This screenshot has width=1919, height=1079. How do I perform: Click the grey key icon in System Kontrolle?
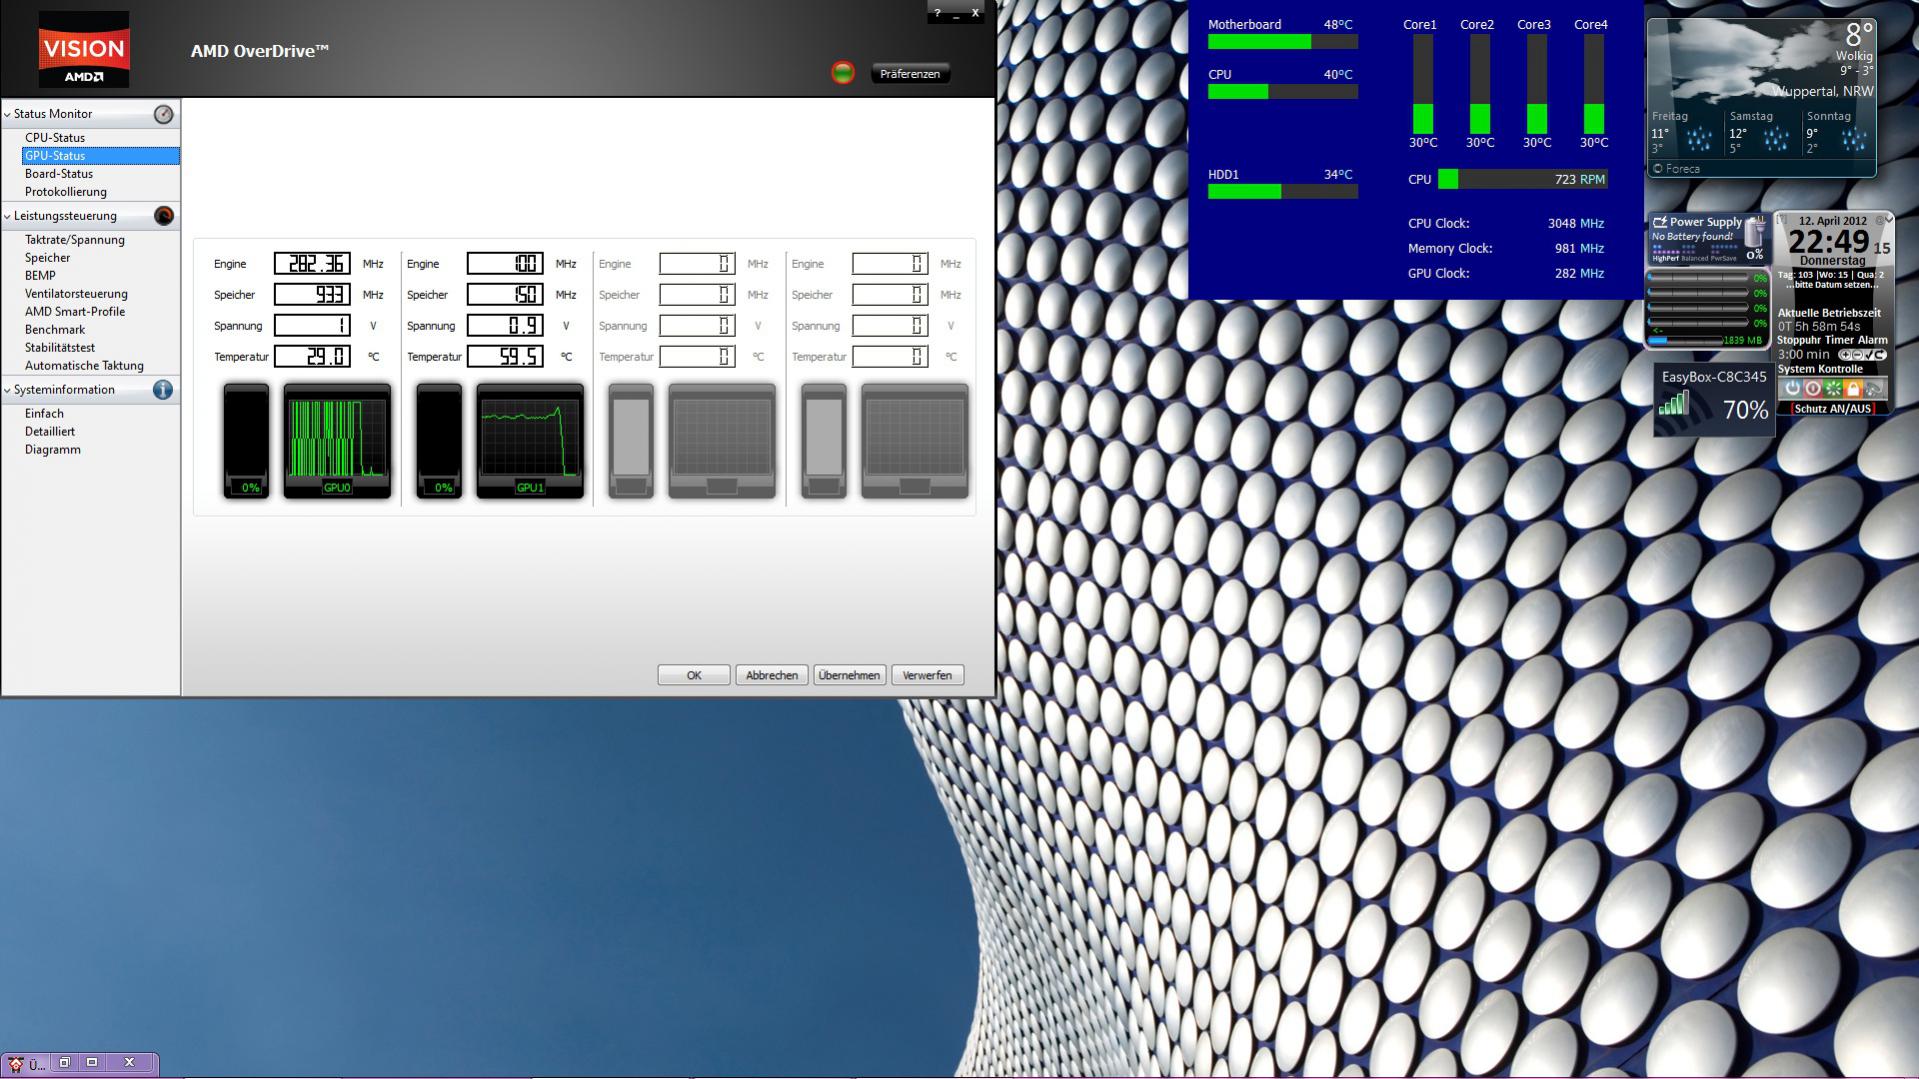(x=1874, y=388)
